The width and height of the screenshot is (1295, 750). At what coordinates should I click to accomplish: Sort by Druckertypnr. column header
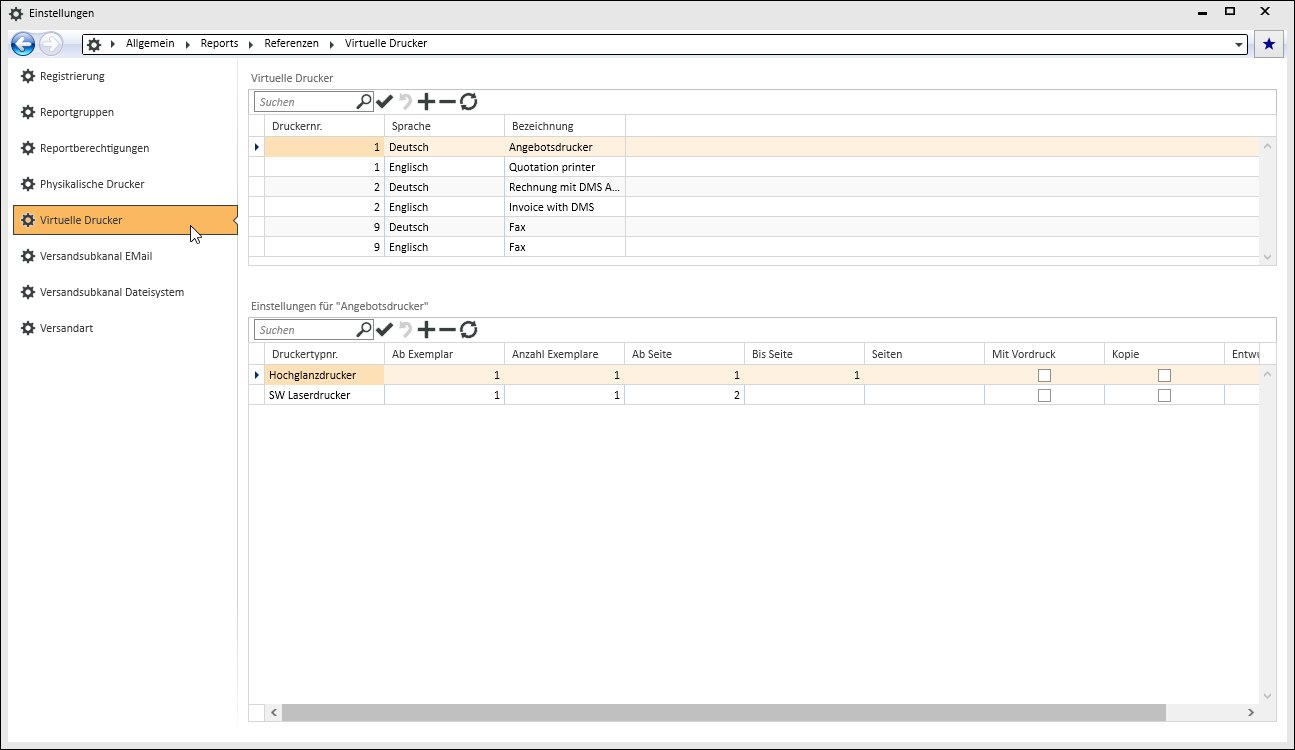pyautogui.click(x=324, y=354)
